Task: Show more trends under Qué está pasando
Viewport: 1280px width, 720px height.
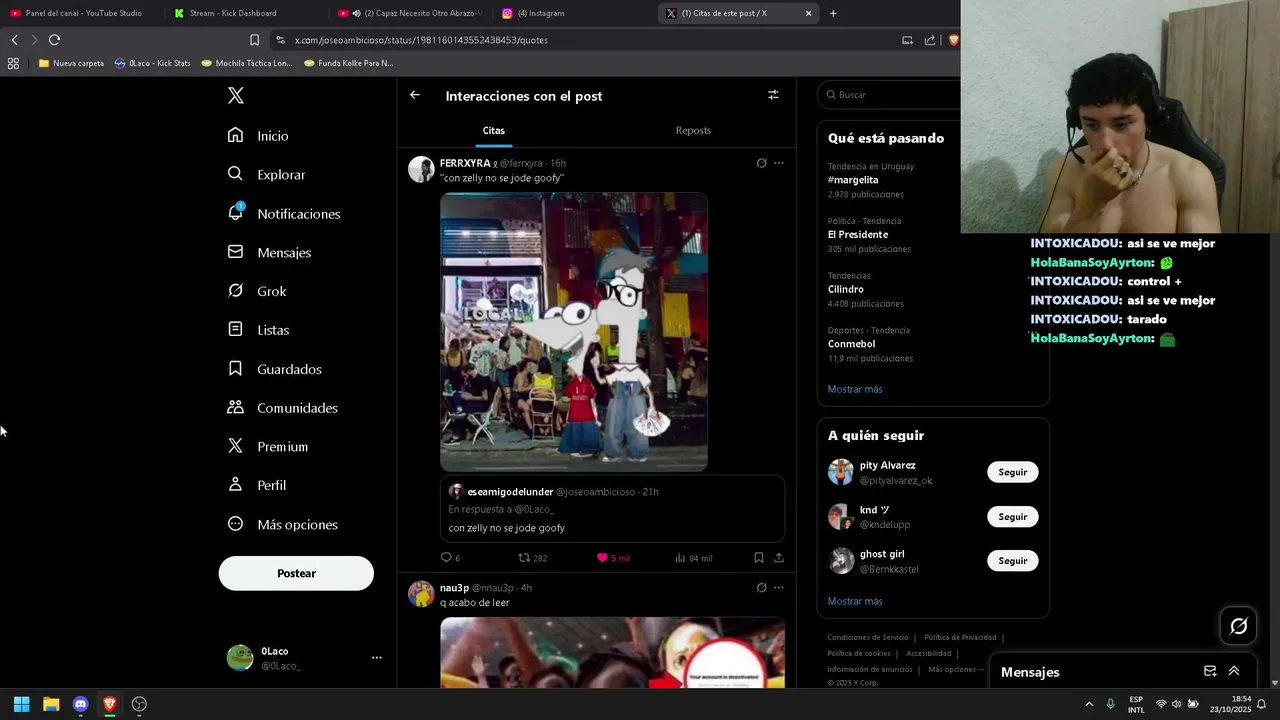Action: [x=855, y=389]
